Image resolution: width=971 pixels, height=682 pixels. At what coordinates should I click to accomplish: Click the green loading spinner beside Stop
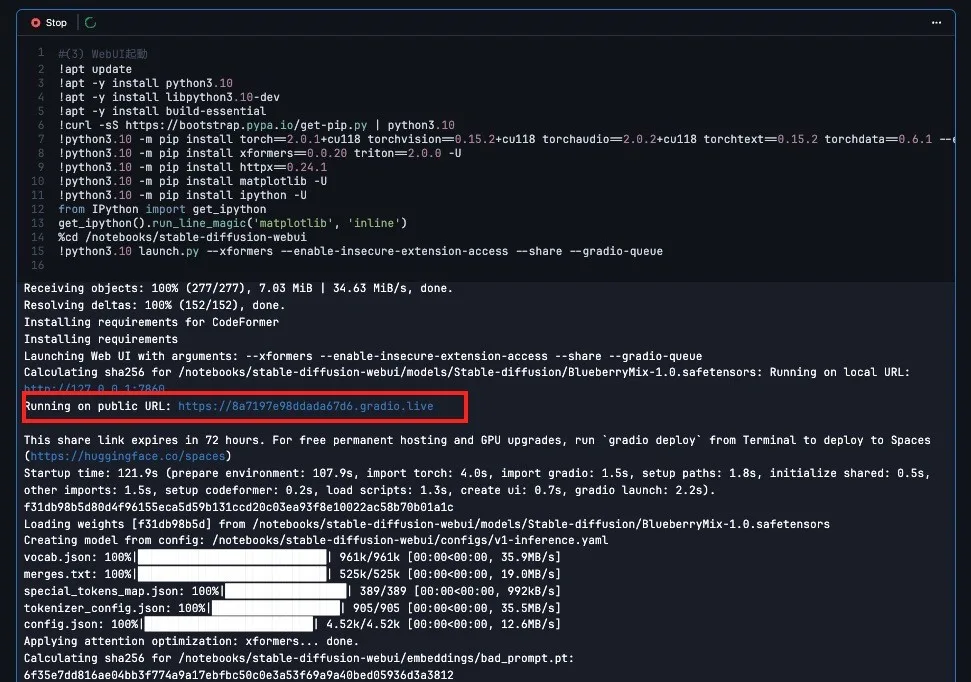[90, 23]
